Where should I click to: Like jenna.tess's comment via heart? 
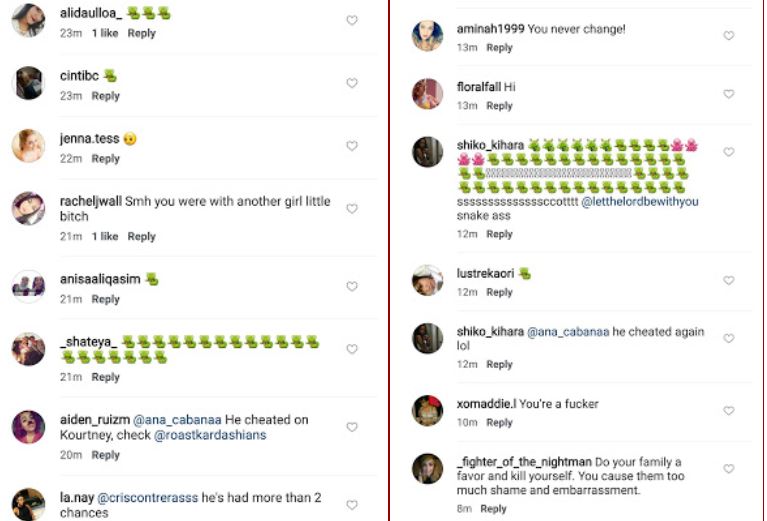[x=352, y=146]
